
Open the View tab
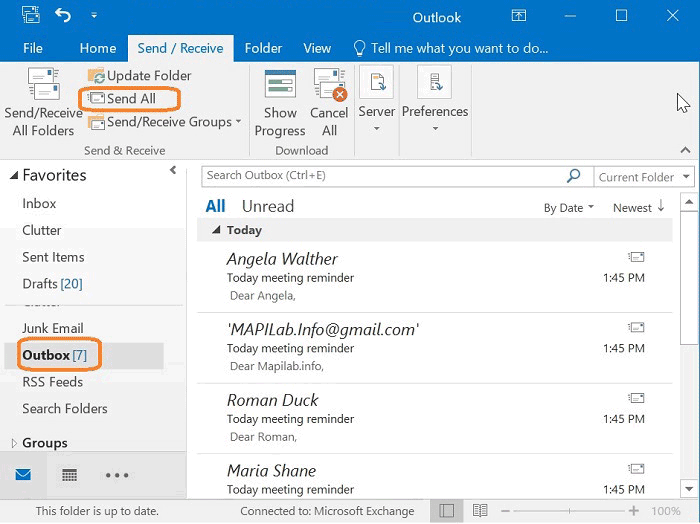(317, 48)
